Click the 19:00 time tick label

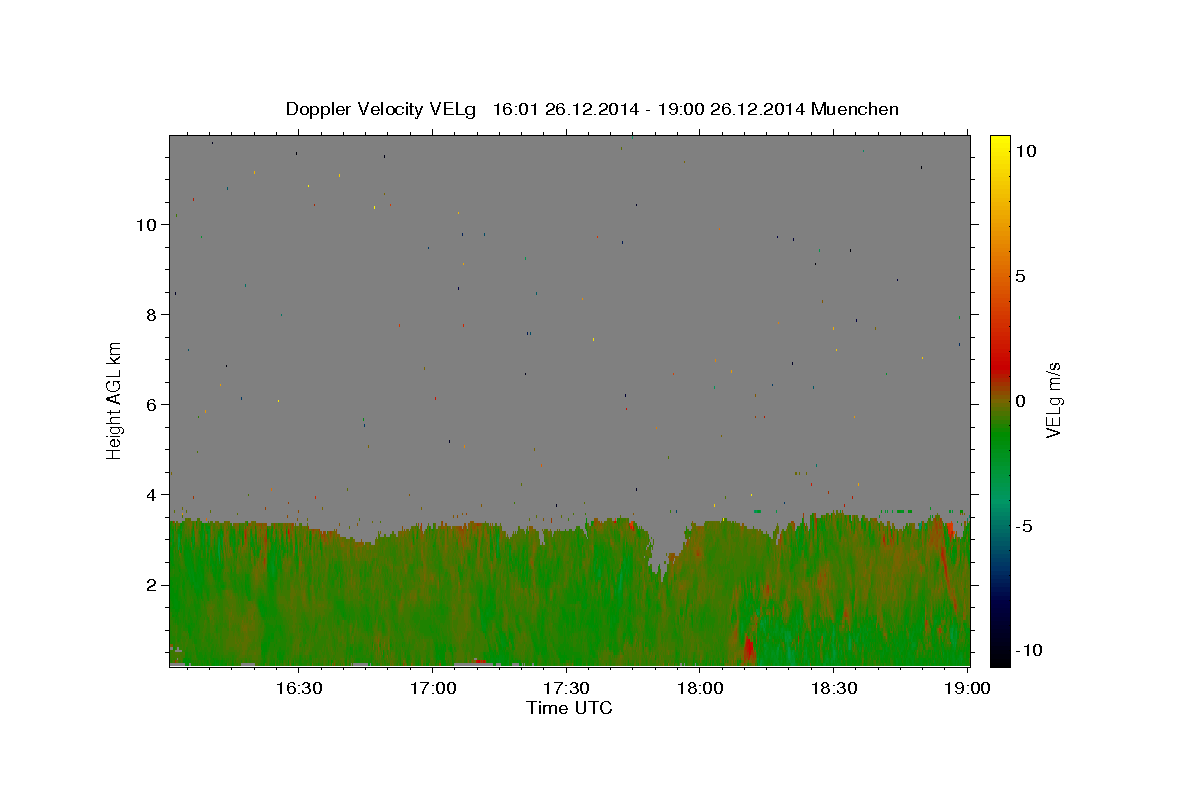tap(968, 689)
